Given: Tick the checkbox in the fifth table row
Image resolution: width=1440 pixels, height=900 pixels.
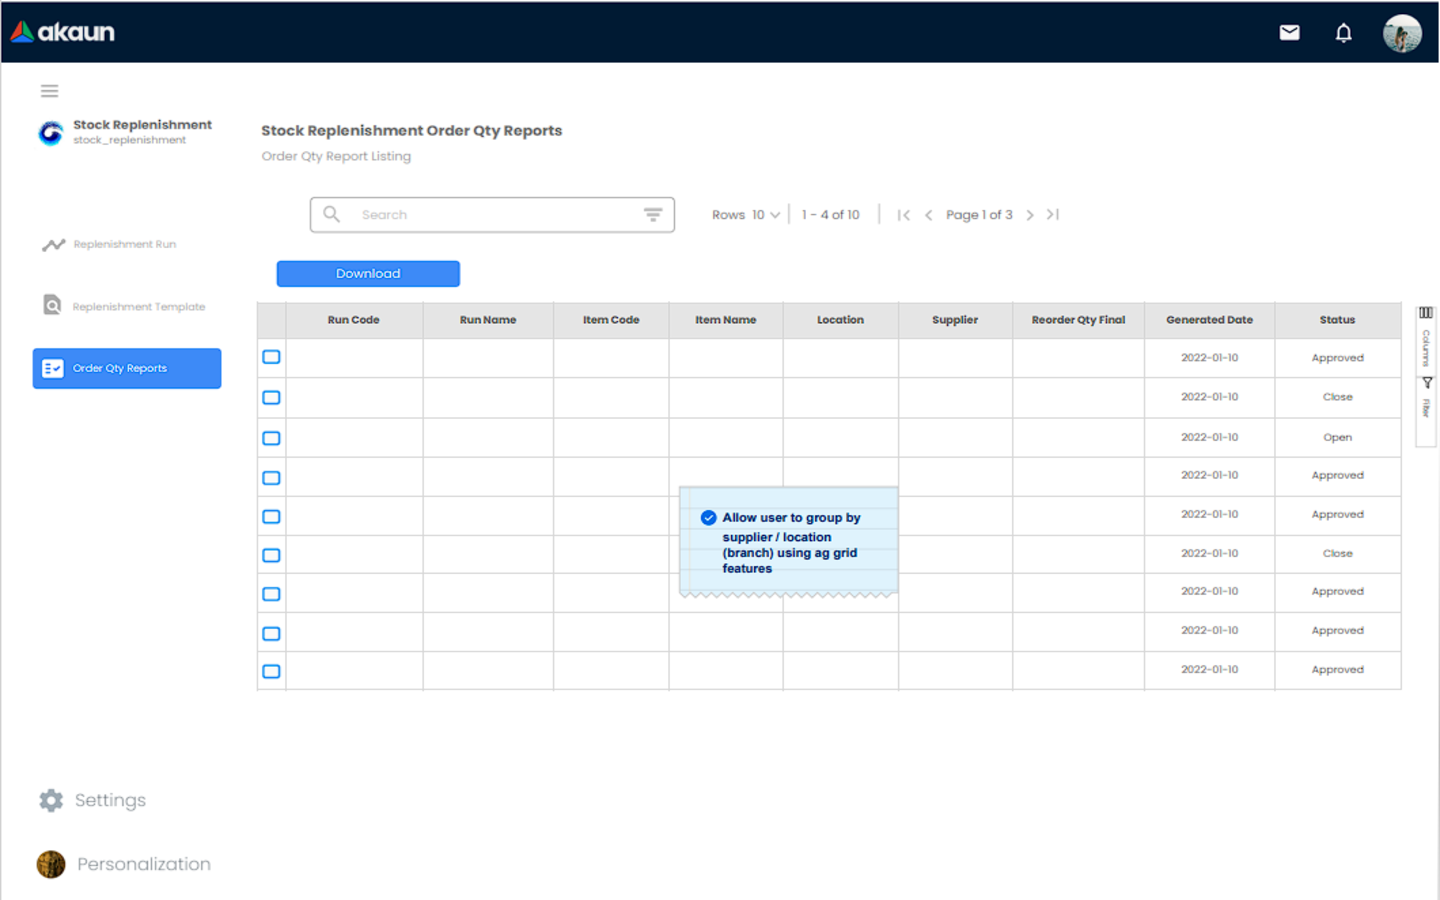Looking at the screenshot, I should click(271, 517).
